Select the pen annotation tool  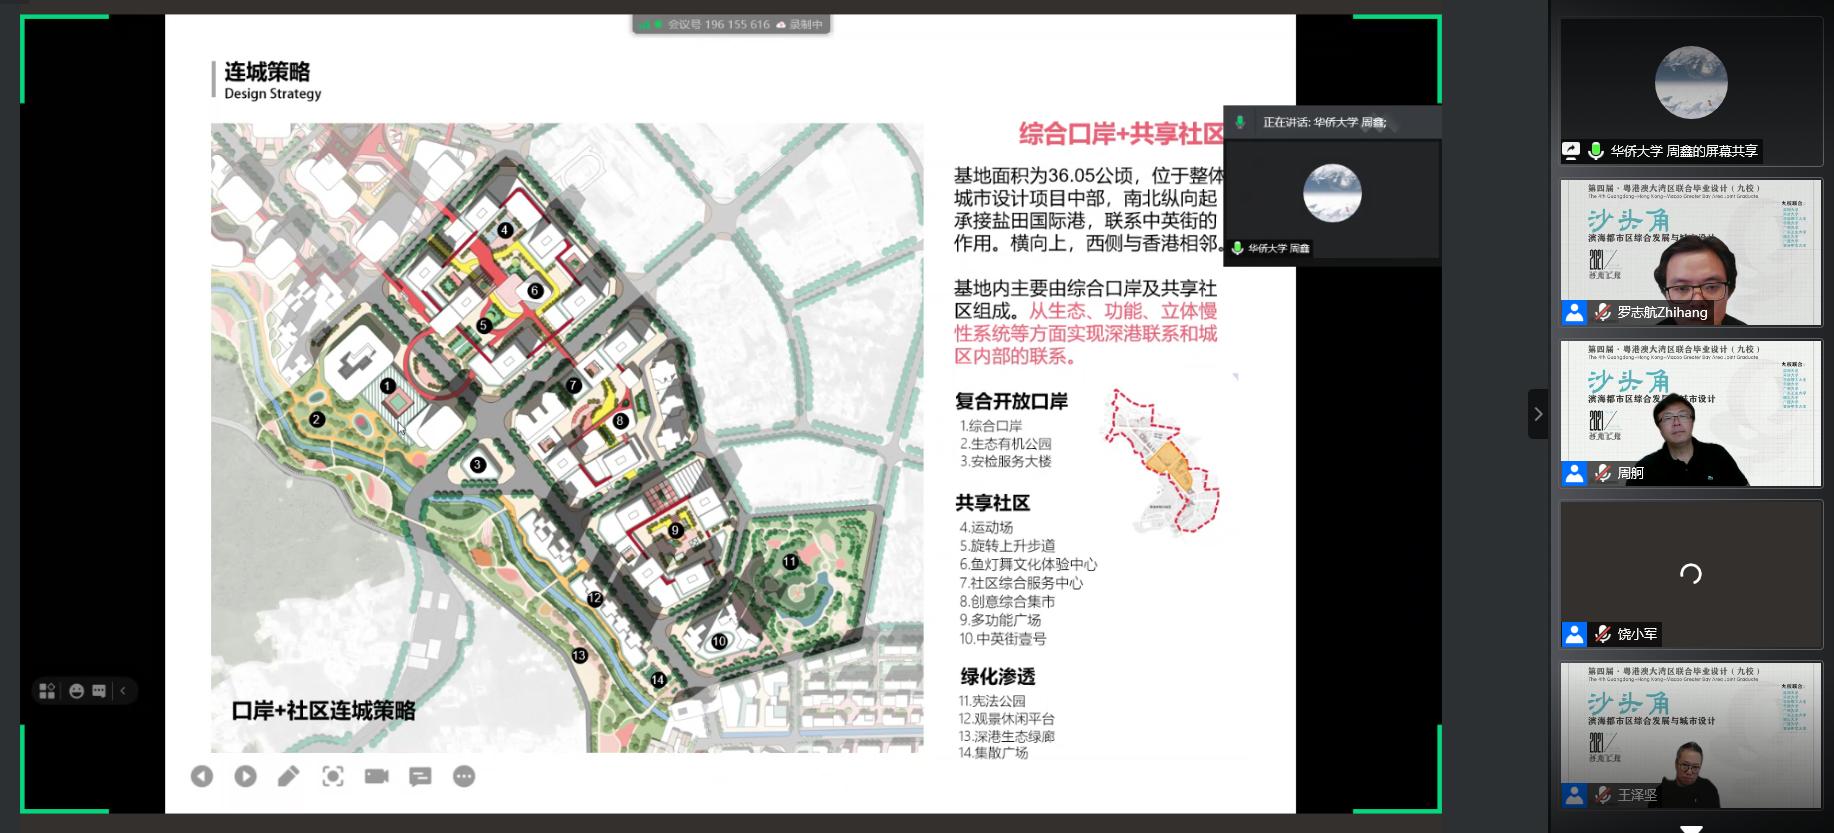(289, 776)
